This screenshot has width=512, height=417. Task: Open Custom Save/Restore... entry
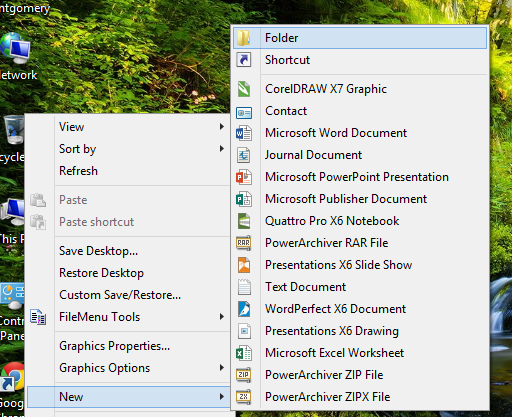[x=128, y=295]
